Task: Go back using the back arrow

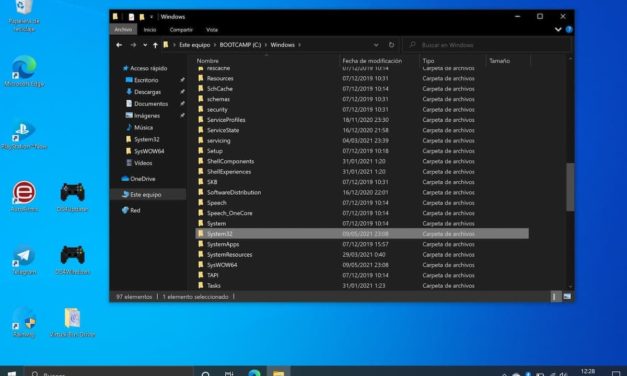Action: tap(119, 45)
